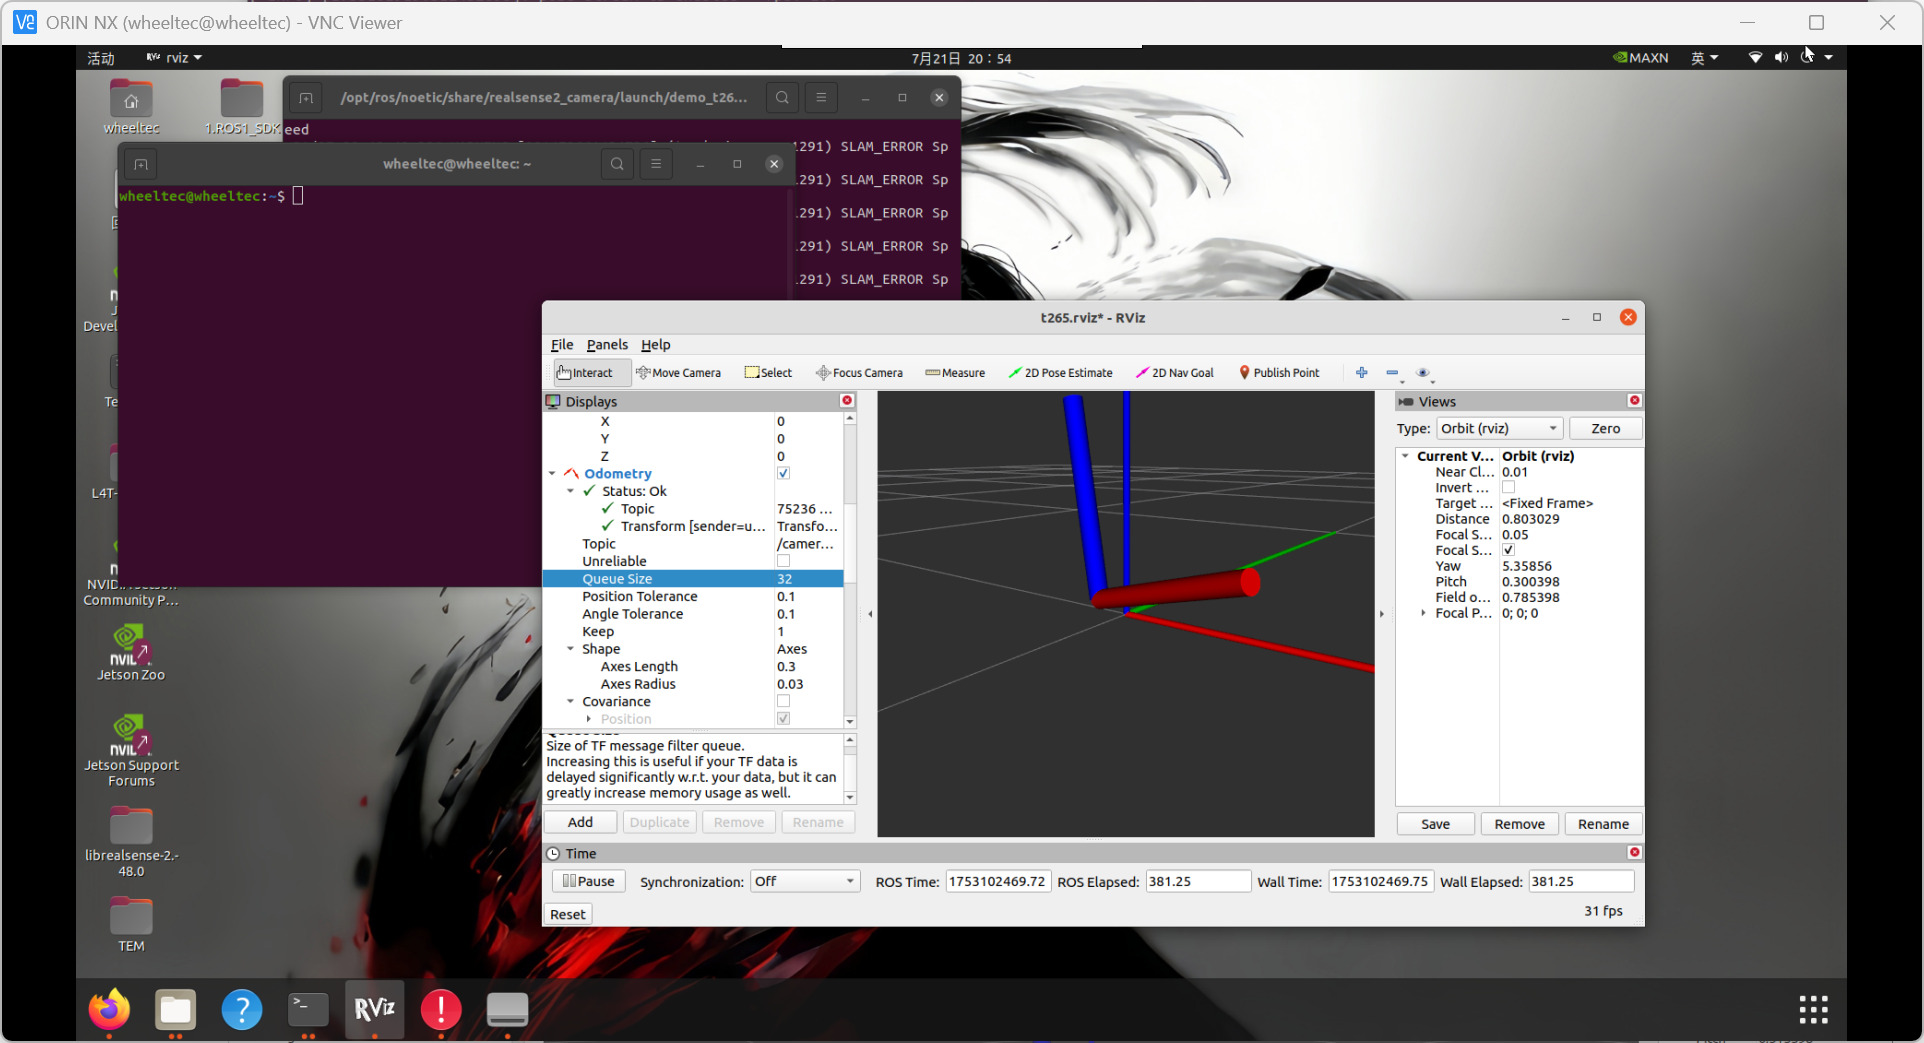Switch focus via the File menu

coord(561,344)
